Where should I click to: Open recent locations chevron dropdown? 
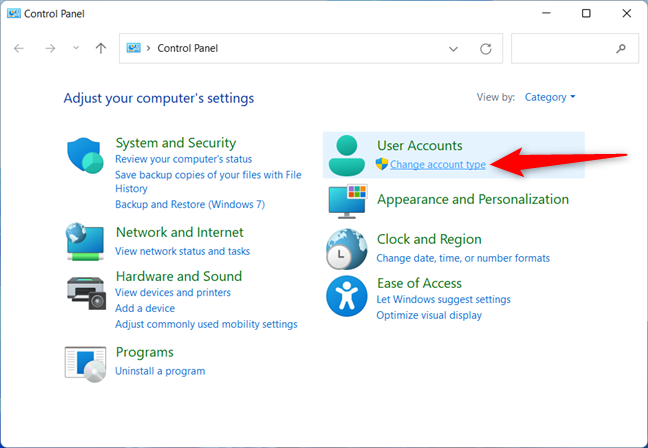76,48
